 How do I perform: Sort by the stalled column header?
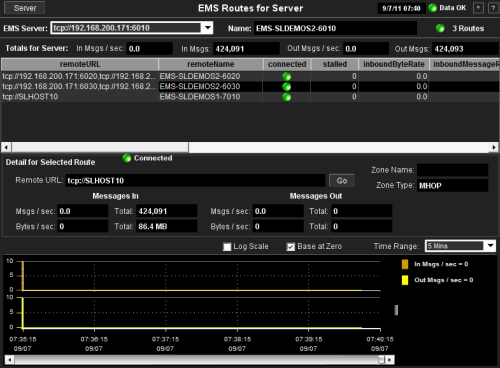coord(335,64)
